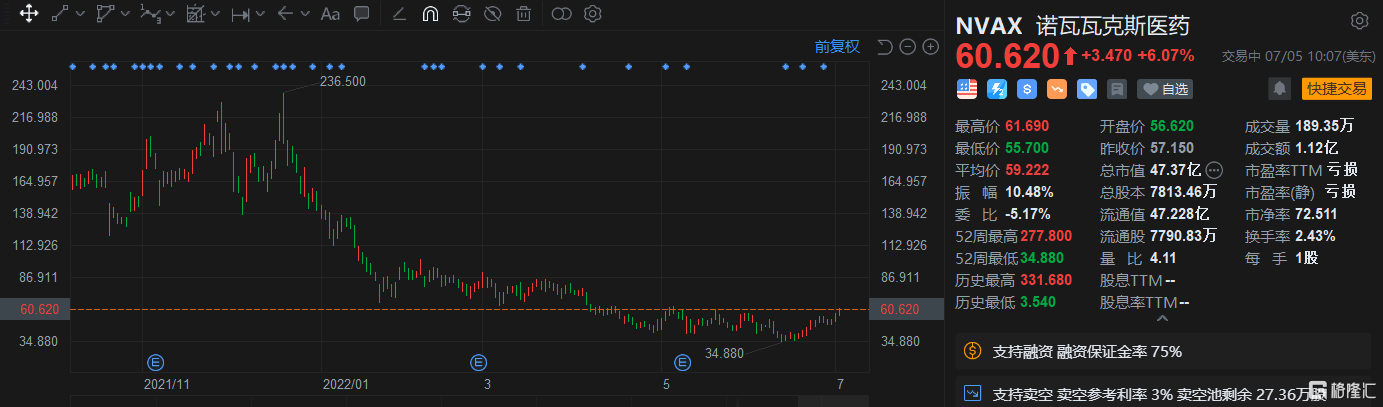Open the 总市值 more options ellipsis
Screen dimensions: 1383x407
tap(1214, 169)
